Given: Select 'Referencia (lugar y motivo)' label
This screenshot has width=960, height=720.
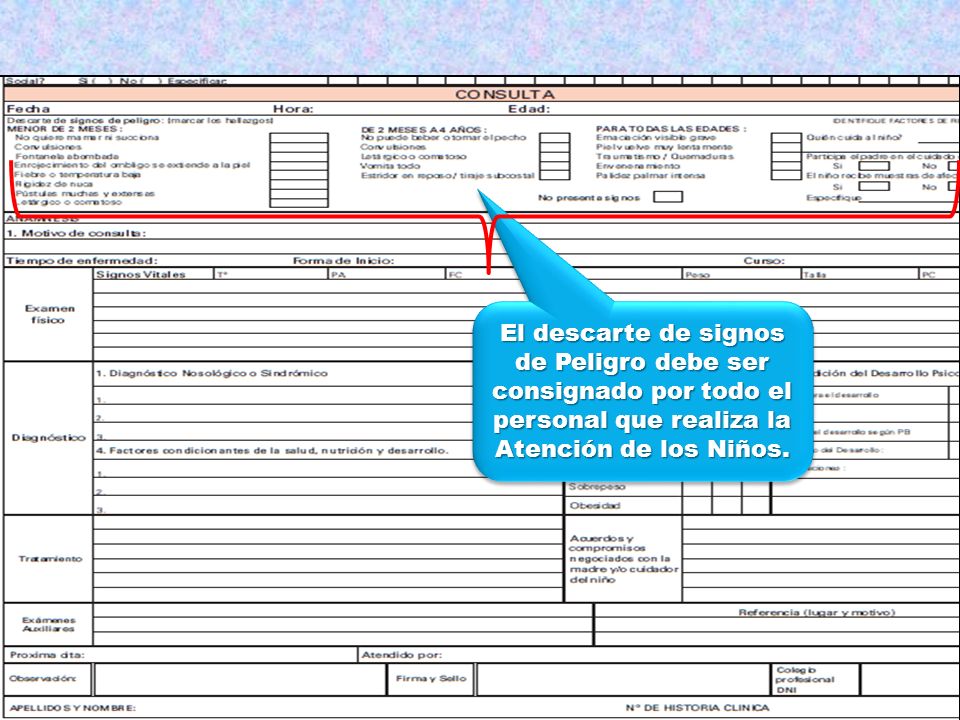Looking at the screenshot, I should tap(817, 612).
